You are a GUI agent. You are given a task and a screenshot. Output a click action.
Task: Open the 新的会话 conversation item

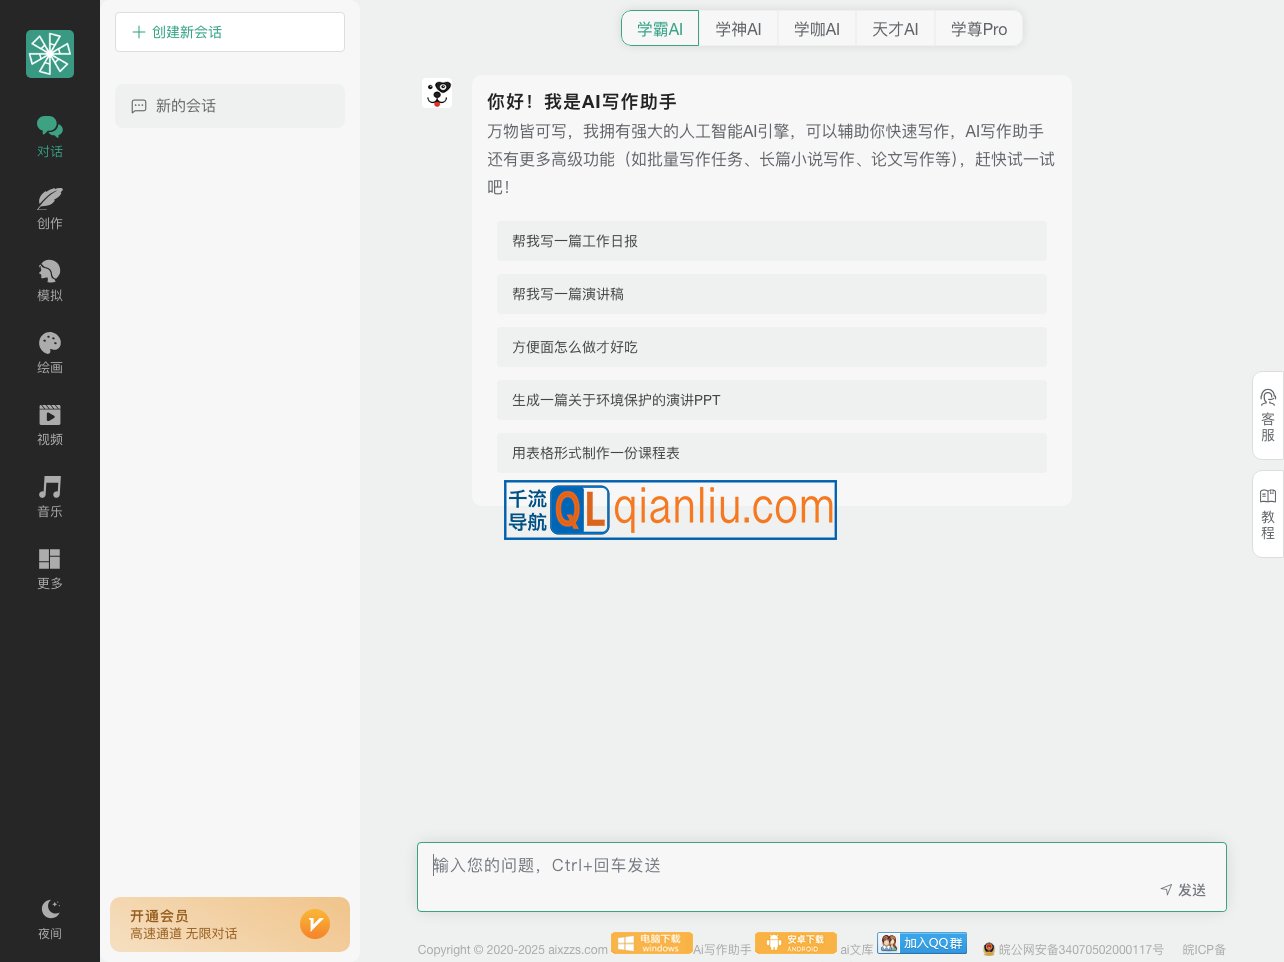pyautogui.click(x=230, y=106)
